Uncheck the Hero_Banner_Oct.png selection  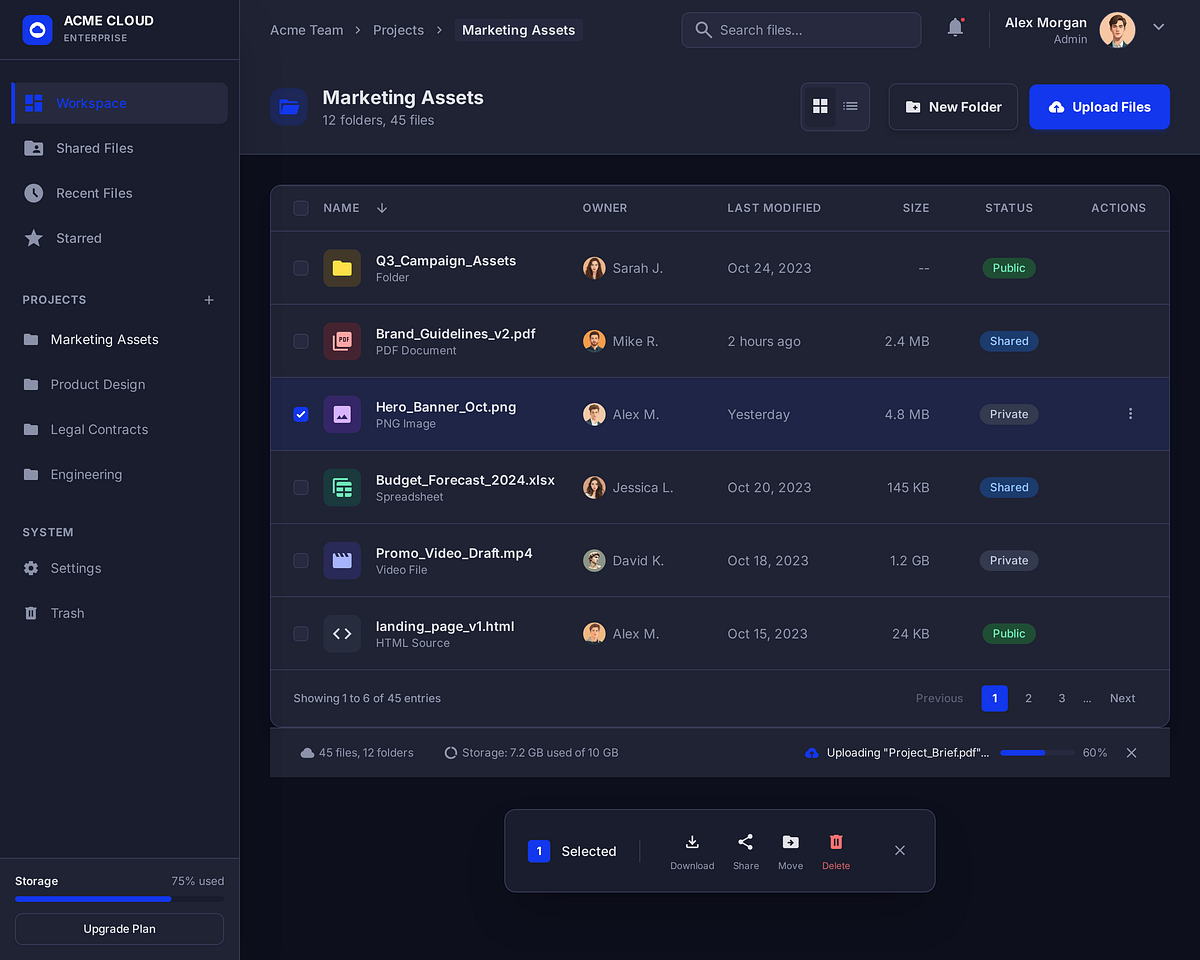301,414
